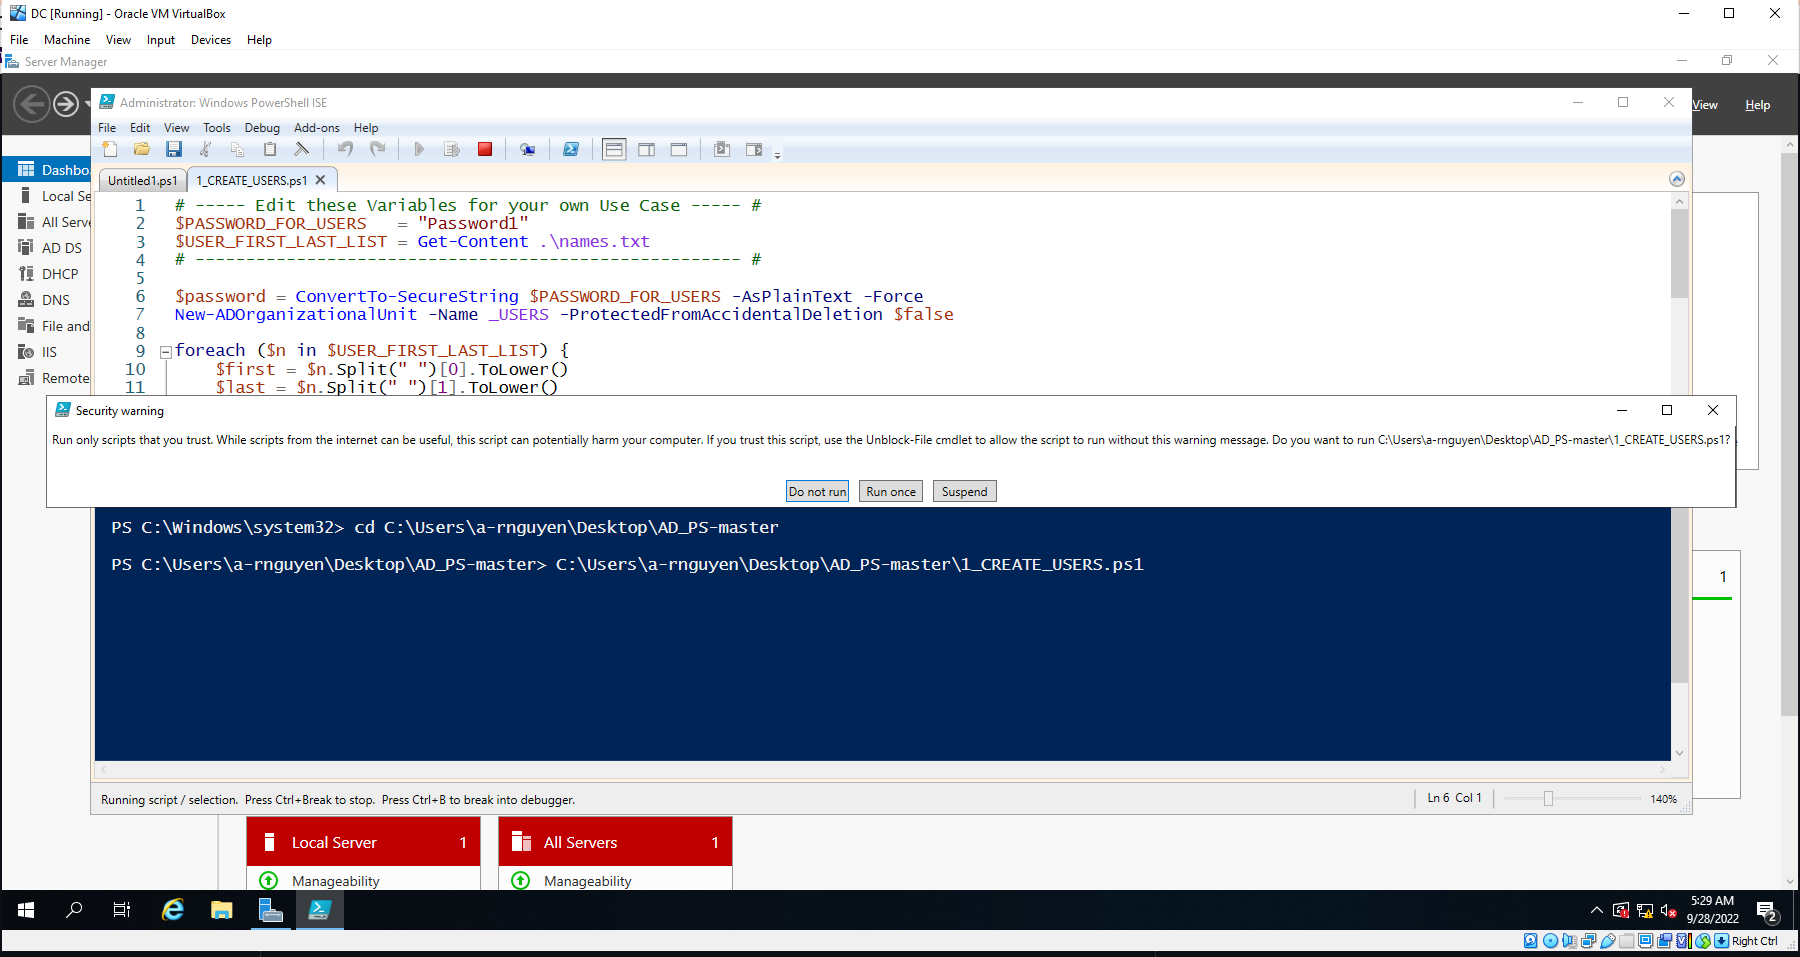Screen dimensions: 1800x957
Task: Open a script with the folder icon
Action: (x=142, y=150)
